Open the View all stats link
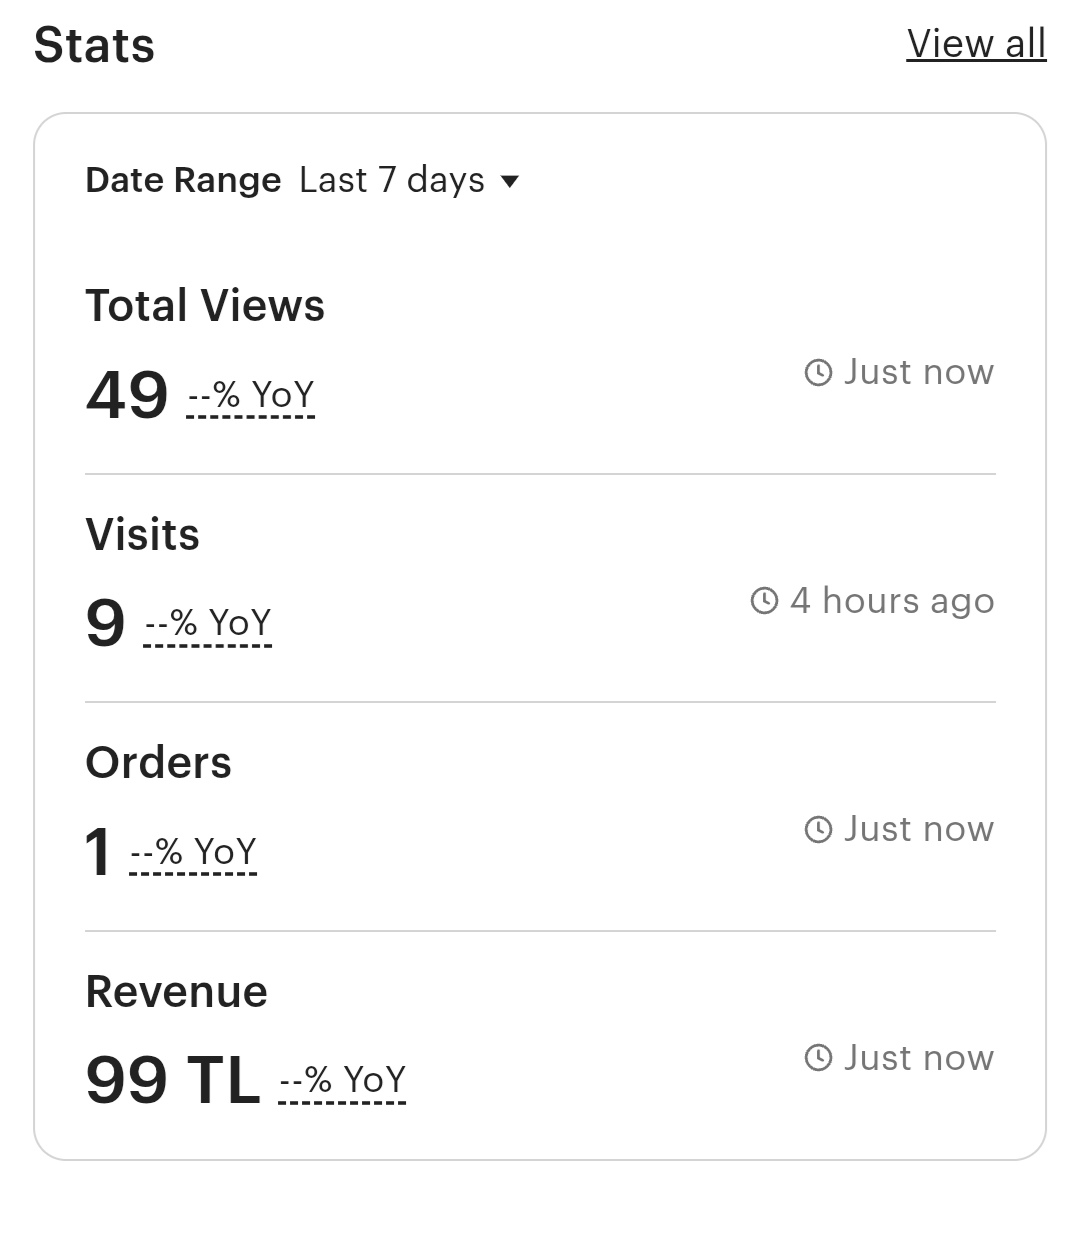The image size is (1080, 1233). click(x=976, y=44)
